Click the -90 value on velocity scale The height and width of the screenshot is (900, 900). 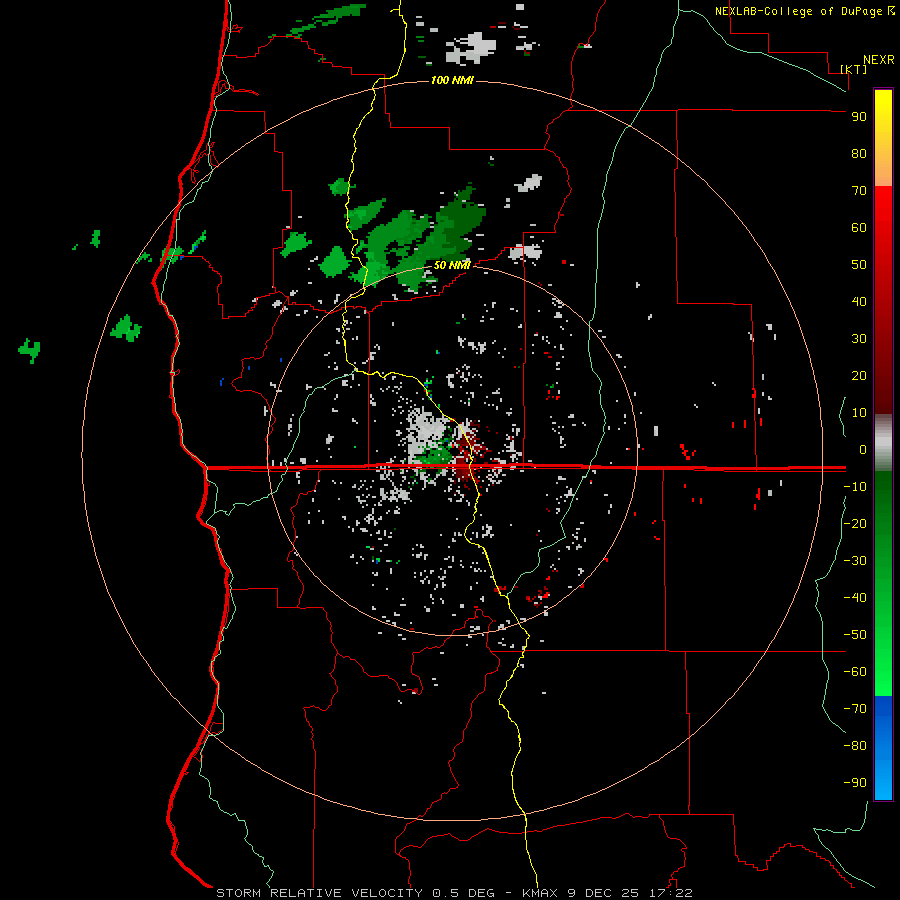click(855, 783)
